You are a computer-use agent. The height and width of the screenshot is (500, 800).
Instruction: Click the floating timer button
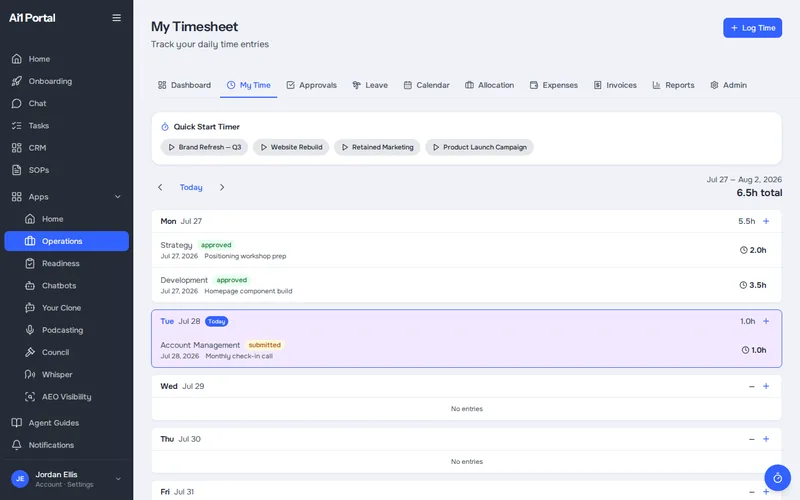(777, 478)
